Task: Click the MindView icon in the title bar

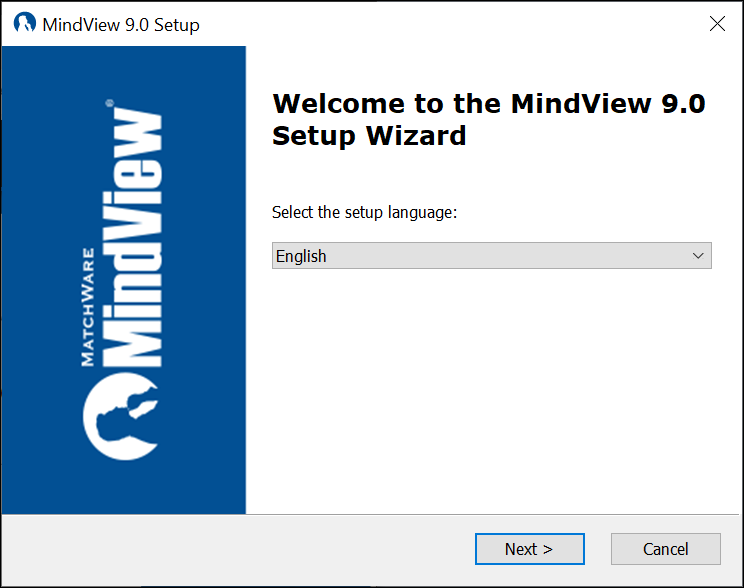Action: [x=25, y=24]
